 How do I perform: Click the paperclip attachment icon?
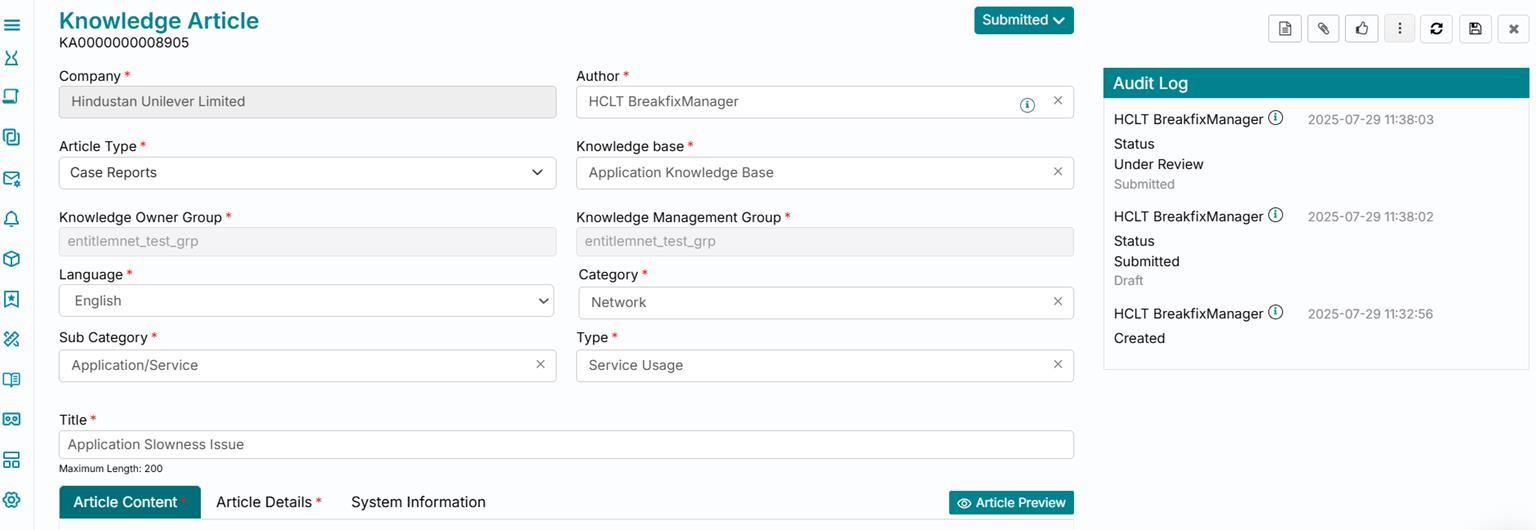[1323, 29]
